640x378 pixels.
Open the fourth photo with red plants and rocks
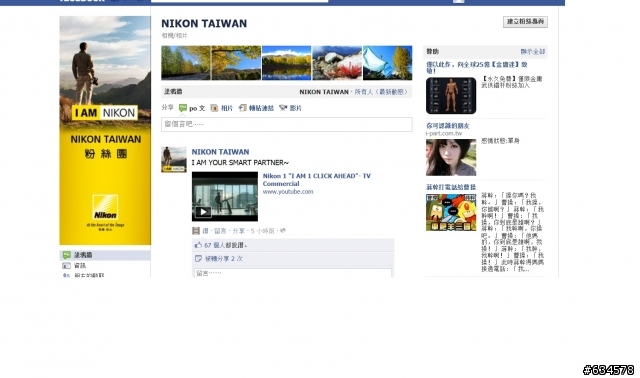[337, 62]
